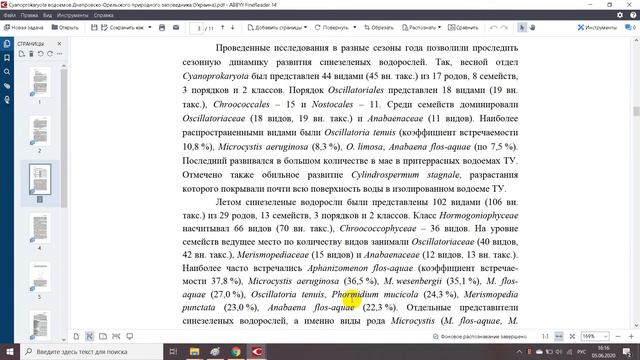The height and width of the screenshot is (360, 640).
Task: Select the hand pan tool
Action: [x=533, y=27]
